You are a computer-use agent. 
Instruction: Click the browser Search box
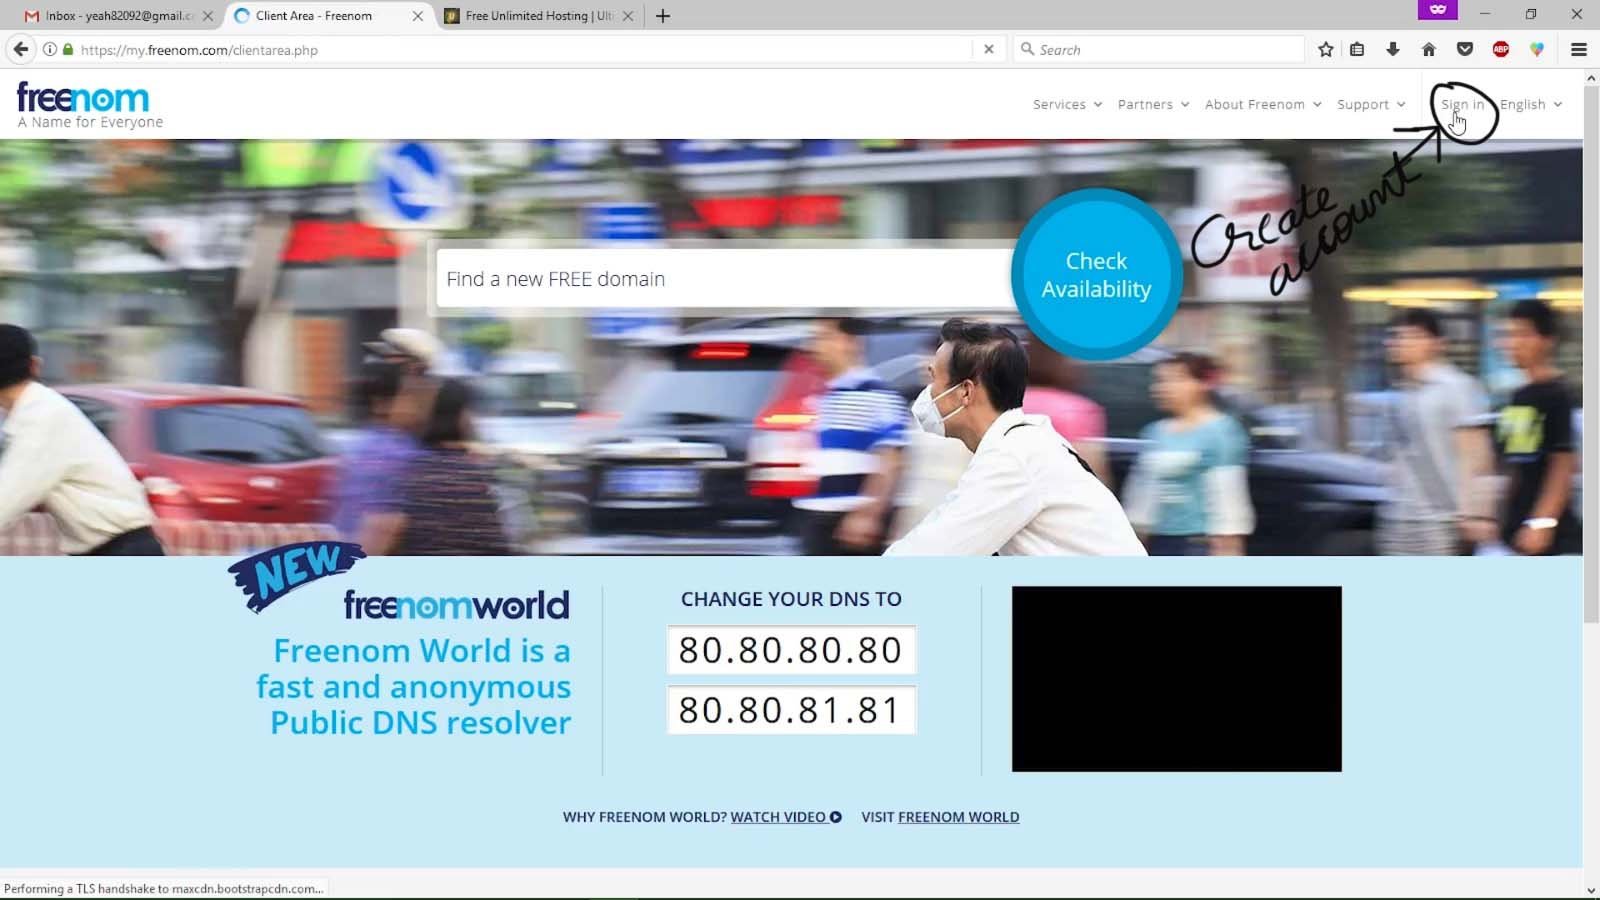pos(1160,49)
